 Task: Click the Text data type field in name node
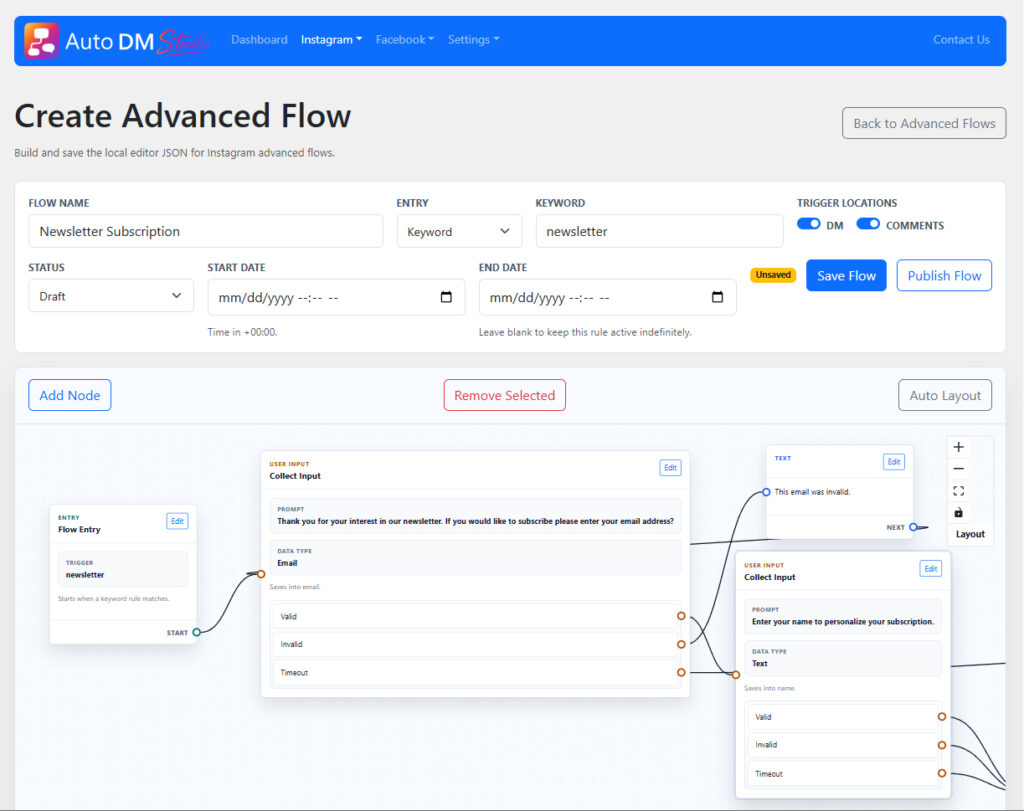point(842,658)
